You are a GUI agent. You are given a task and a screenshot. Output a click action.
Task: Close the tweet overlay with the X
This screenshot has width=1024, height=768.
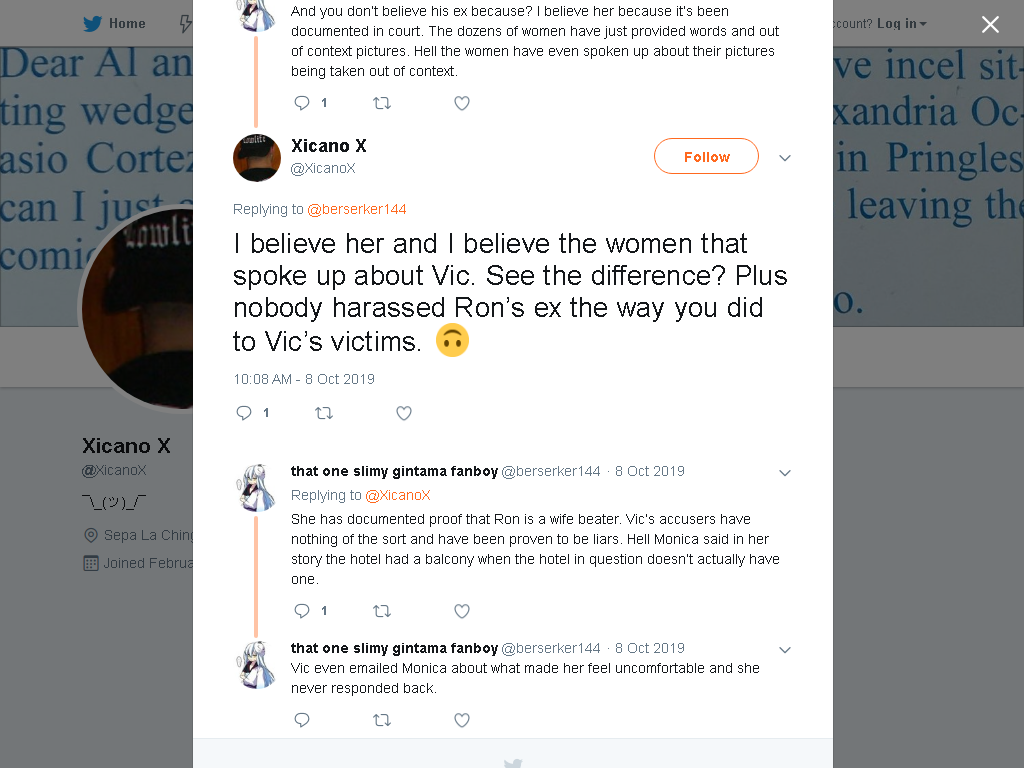click(990, 25)
